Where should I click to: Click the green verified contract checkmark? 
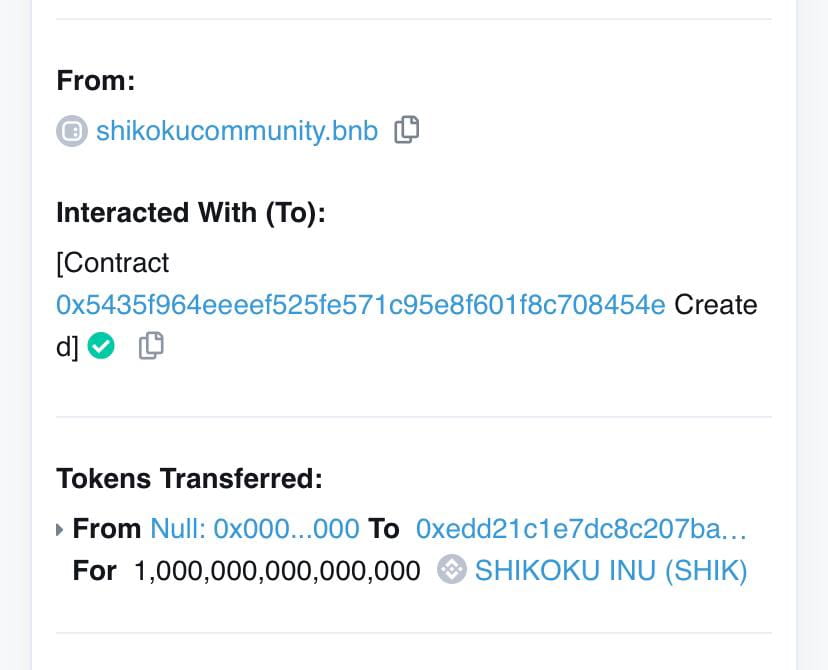tap(101, 346)
